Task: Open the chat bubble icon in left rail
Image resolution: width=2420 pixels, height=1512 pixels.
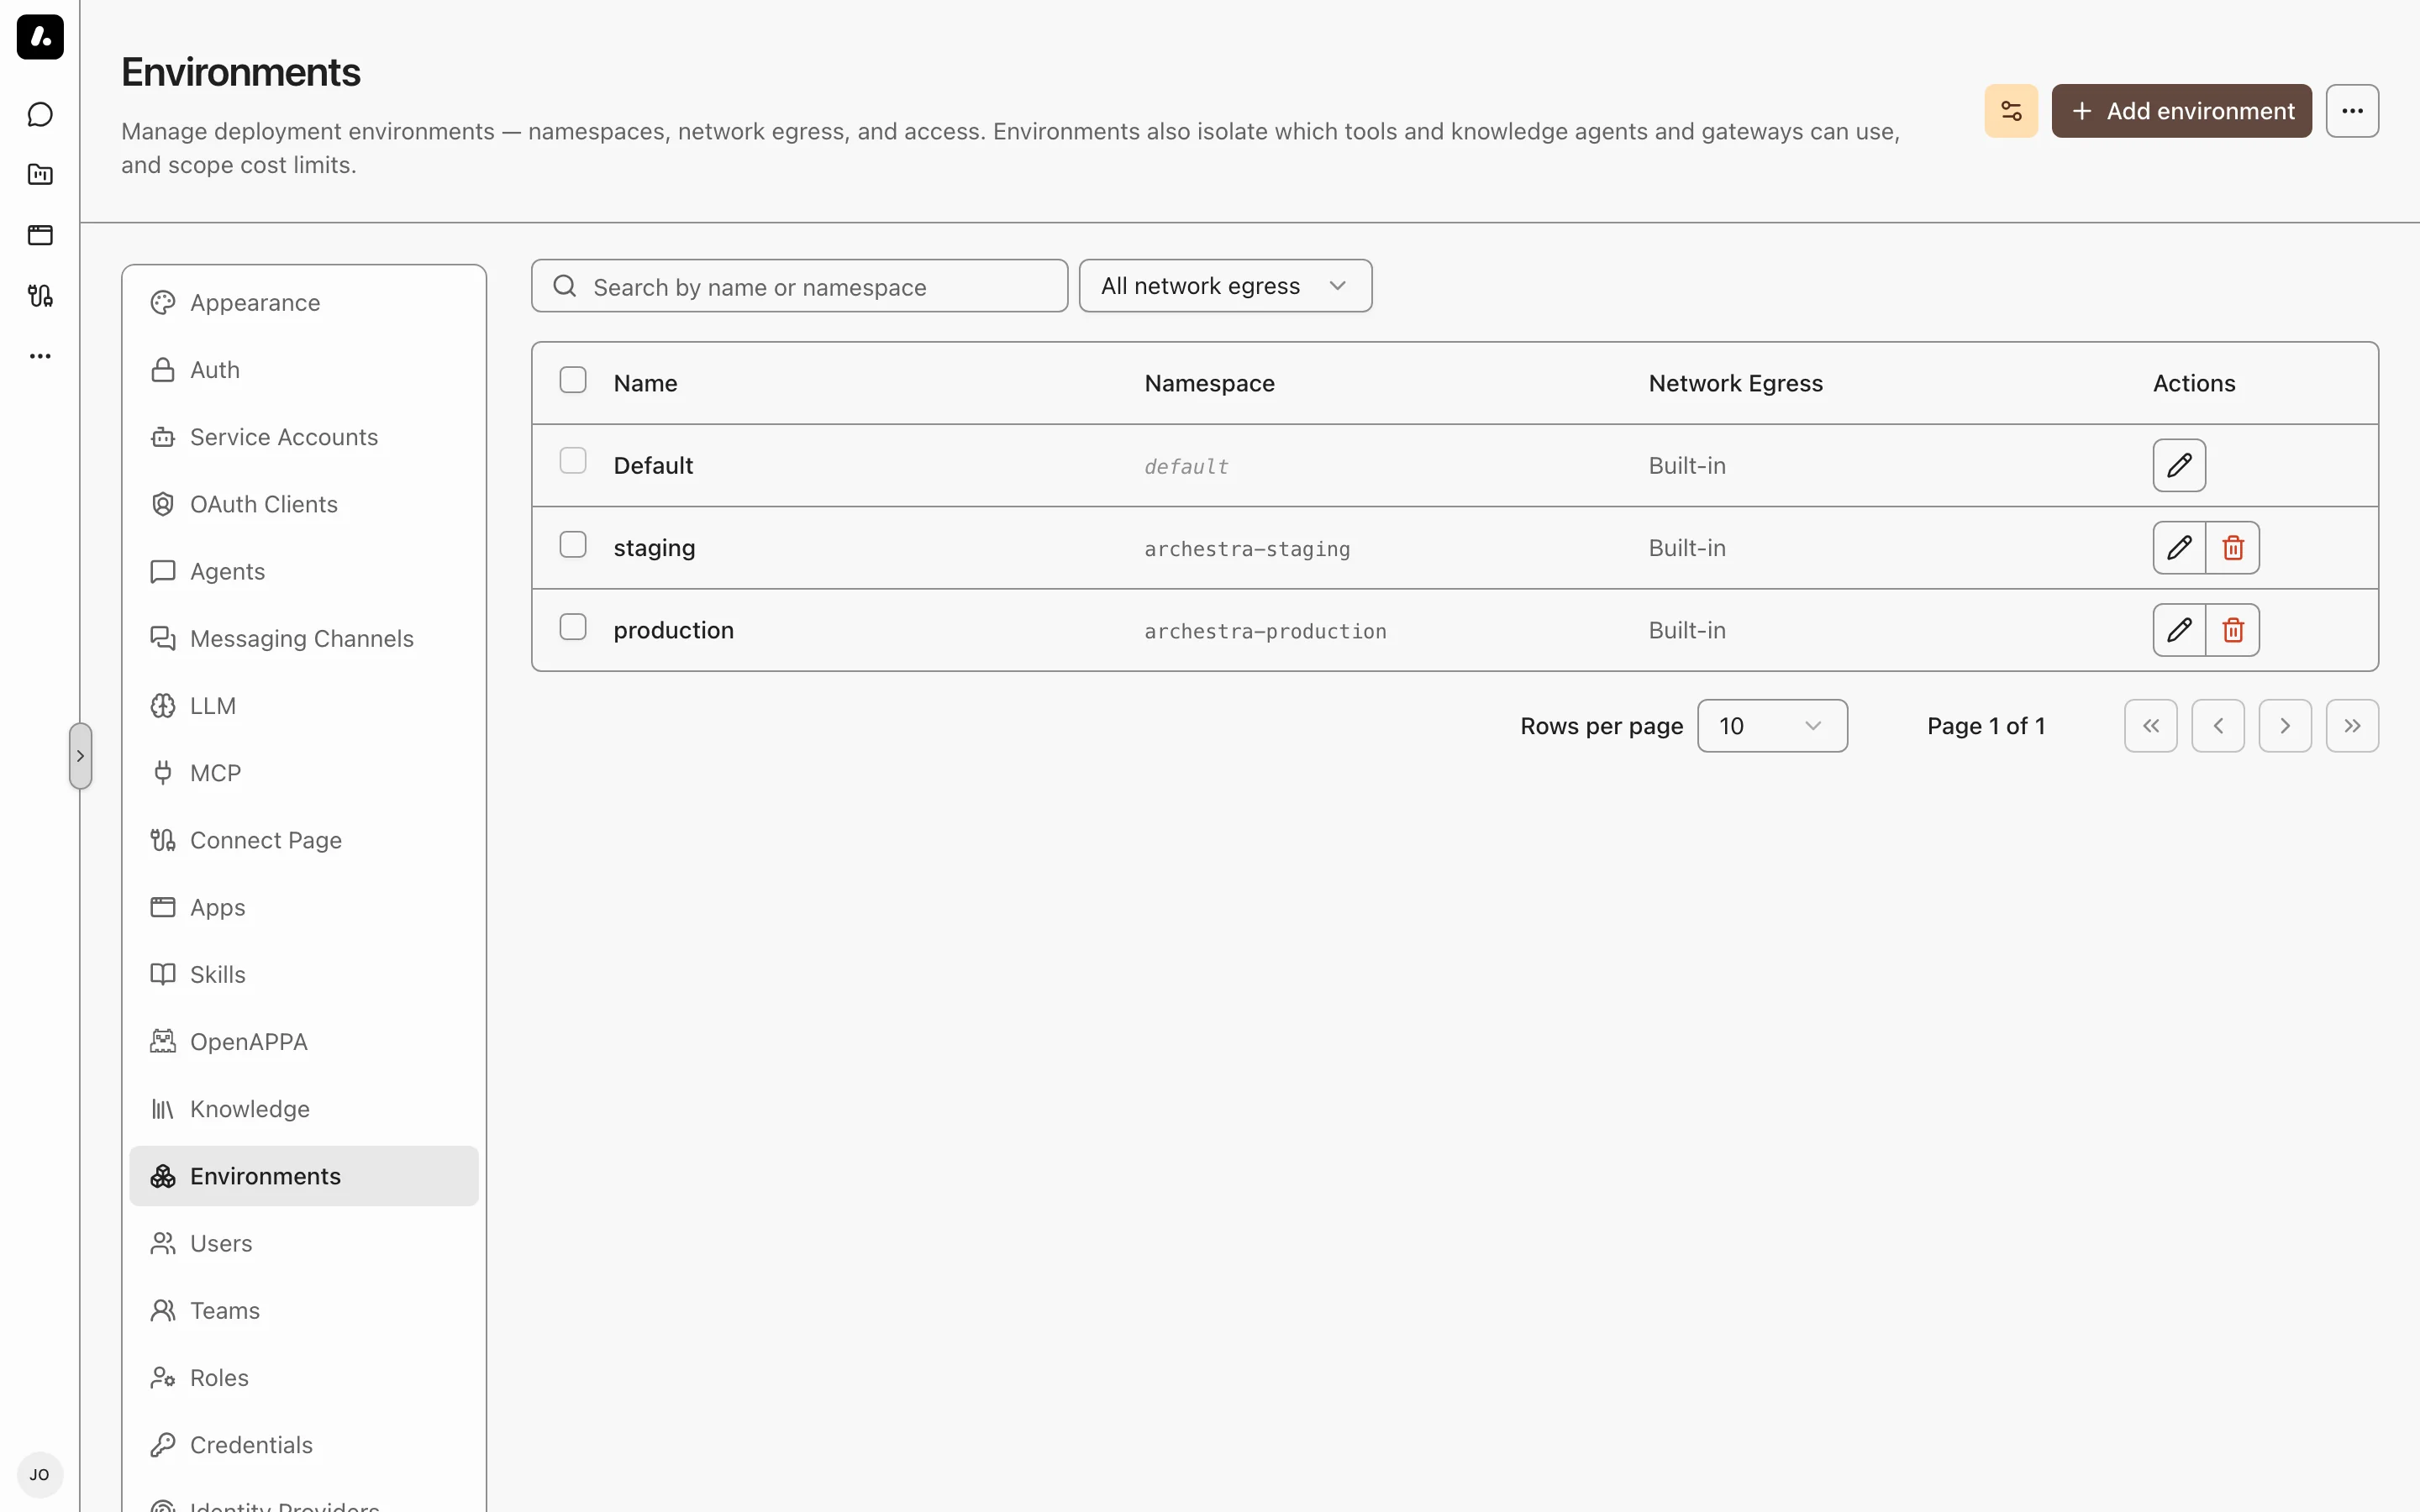Action: point(40,115)
